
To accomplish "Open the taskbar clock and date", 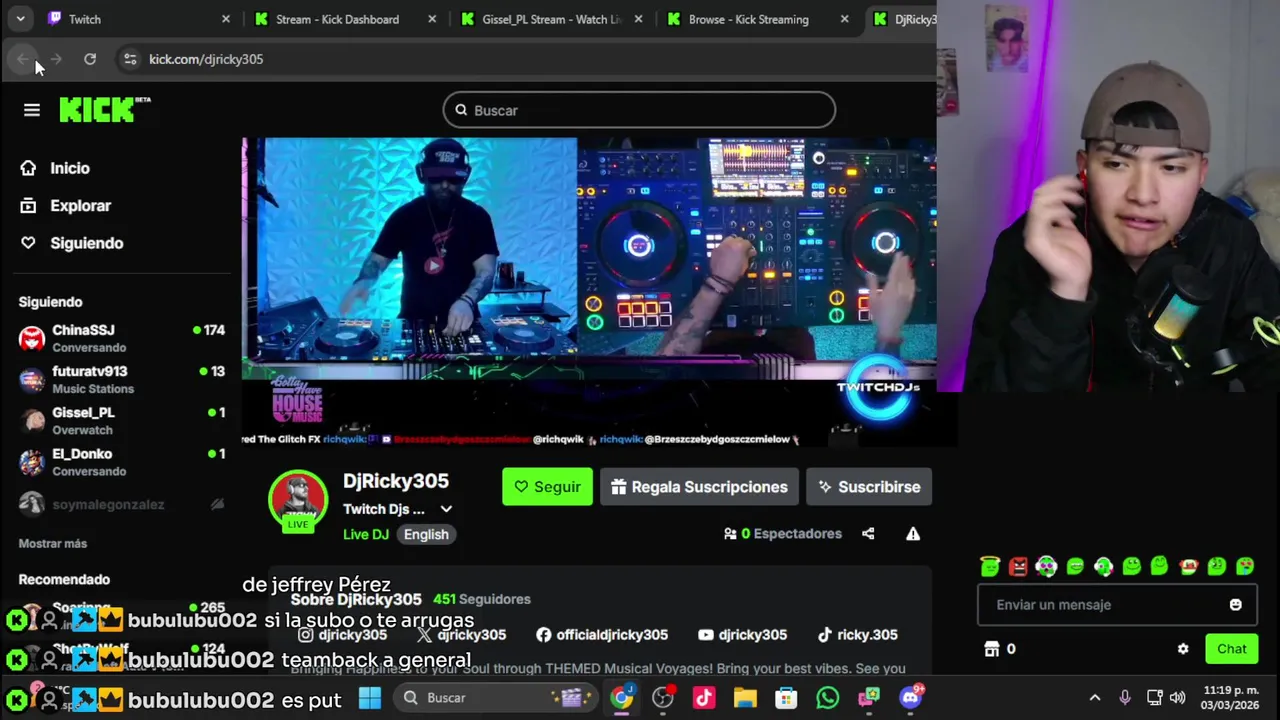I will coord(1231,698).
